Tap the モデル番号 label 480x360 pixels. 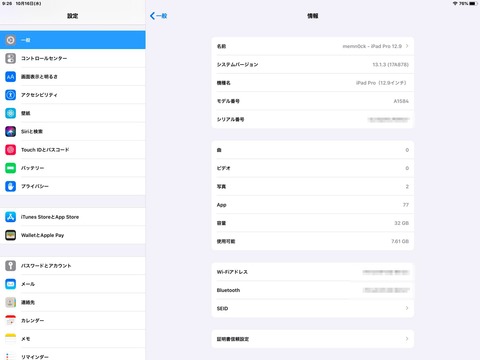[228, 101]
